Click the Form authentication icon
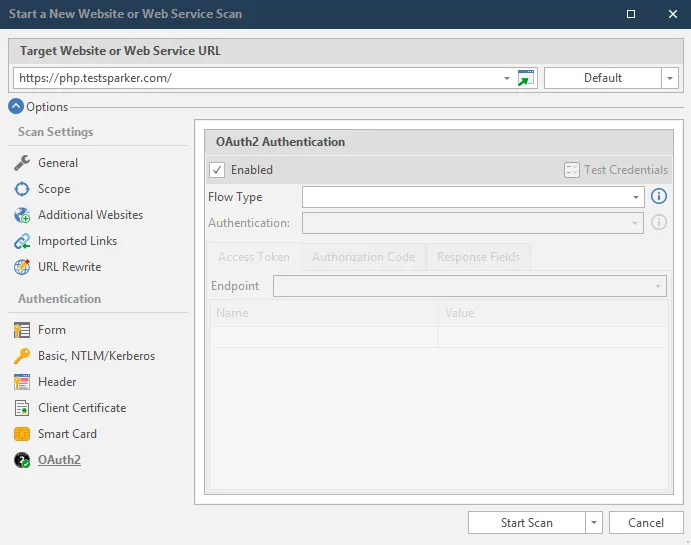 (x=22, y=330)
